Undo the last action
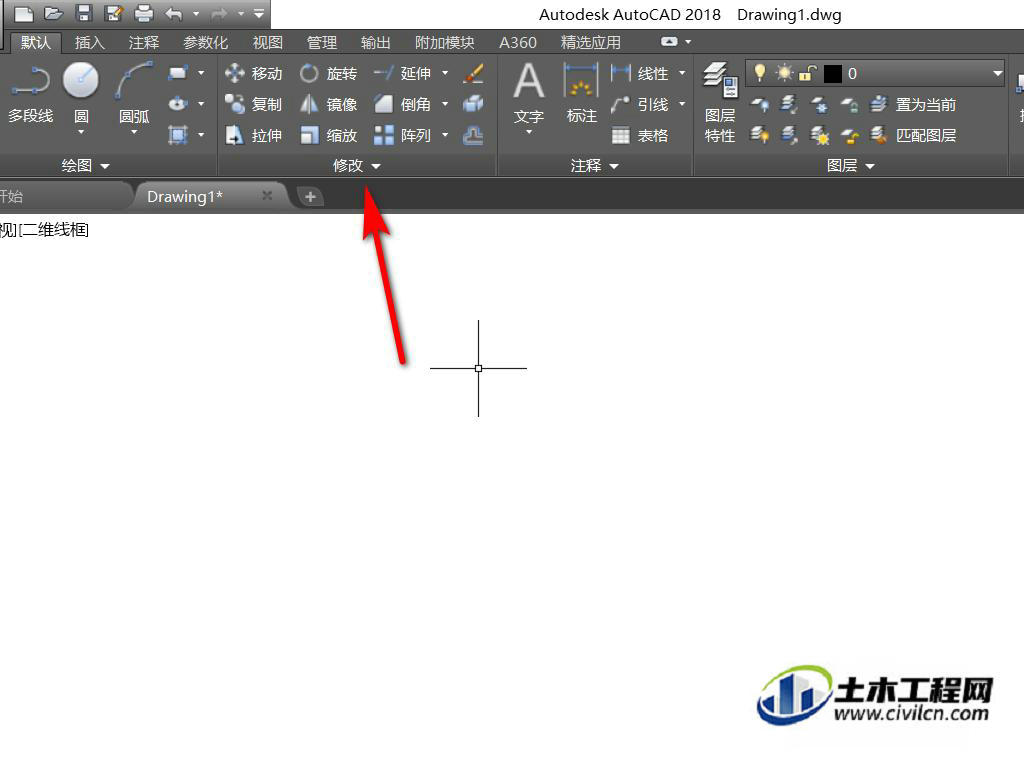Image resolution: width=1024 pixels, height=768 pixels. click(174, 14)
